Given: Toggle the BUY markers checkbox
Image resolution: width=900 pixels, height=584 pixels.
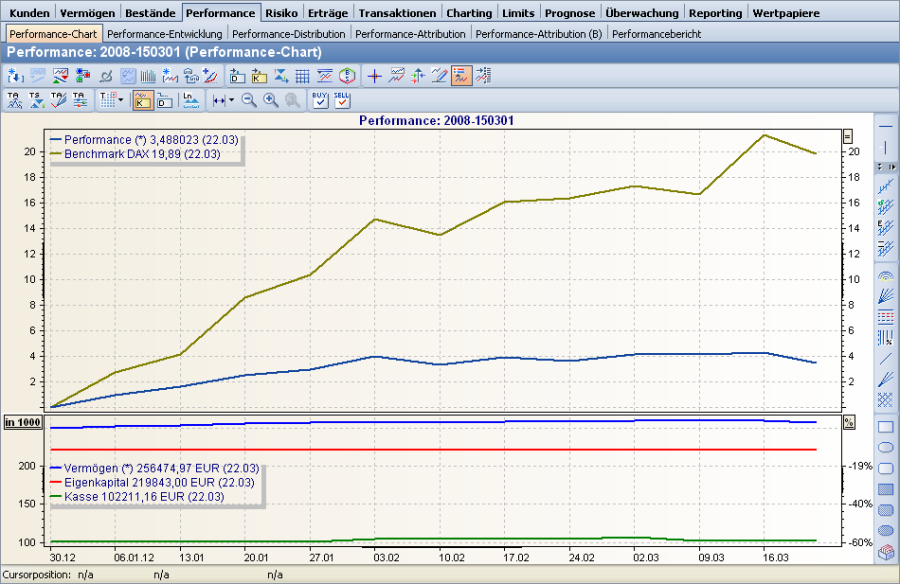Looking at the screenshot, I should (x=319, y=100).
